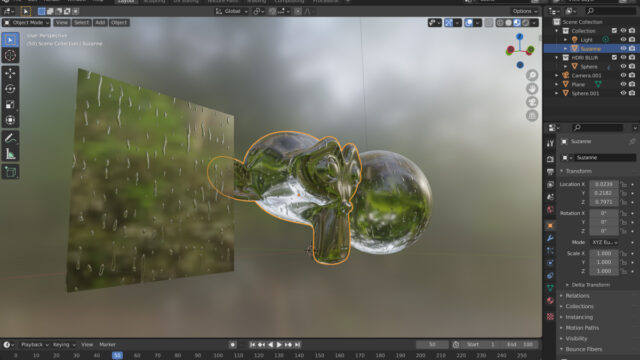This screenshot has width=640, height=360.
Task: Open Tool properties tab icon
Action: point(550,143)
